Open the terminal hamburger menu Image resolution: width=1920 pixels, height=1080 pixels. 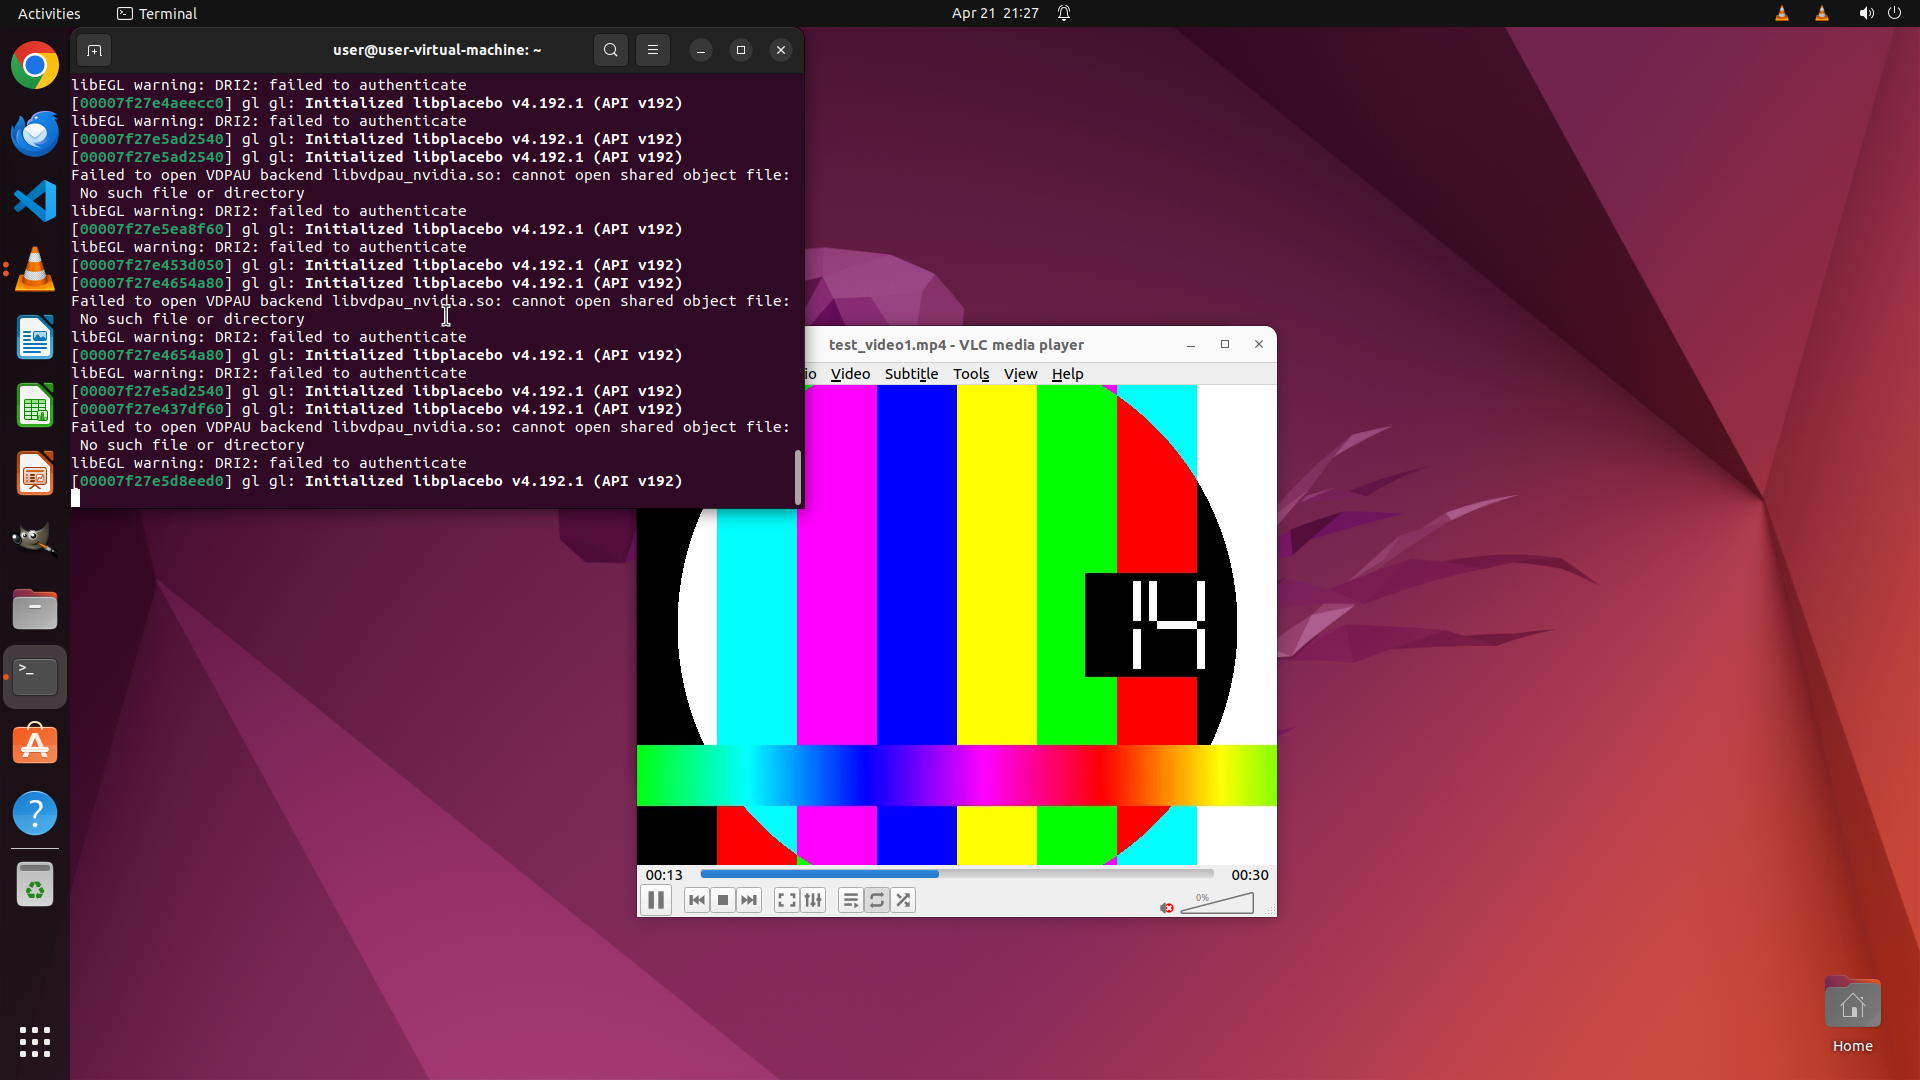tap(653, 50)
